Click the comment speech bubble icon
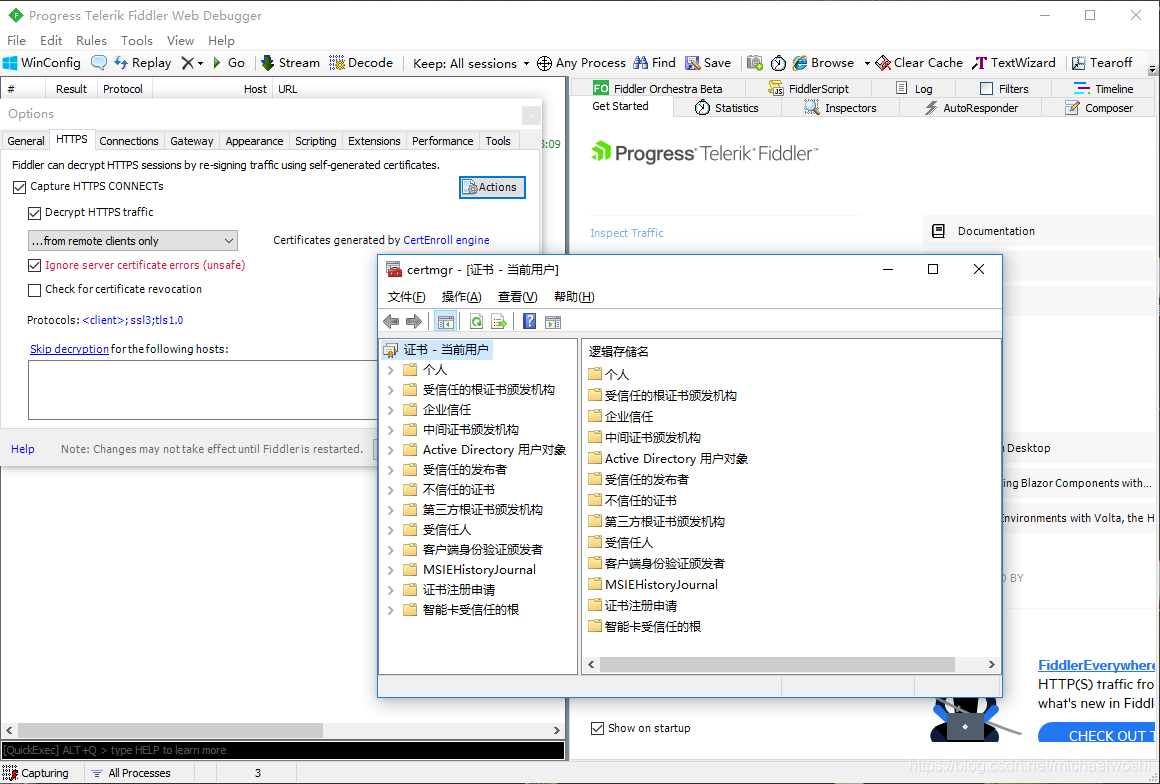The height and width of the screenshot is (784, 1160). pyautogui.click(x=98, y=63)
